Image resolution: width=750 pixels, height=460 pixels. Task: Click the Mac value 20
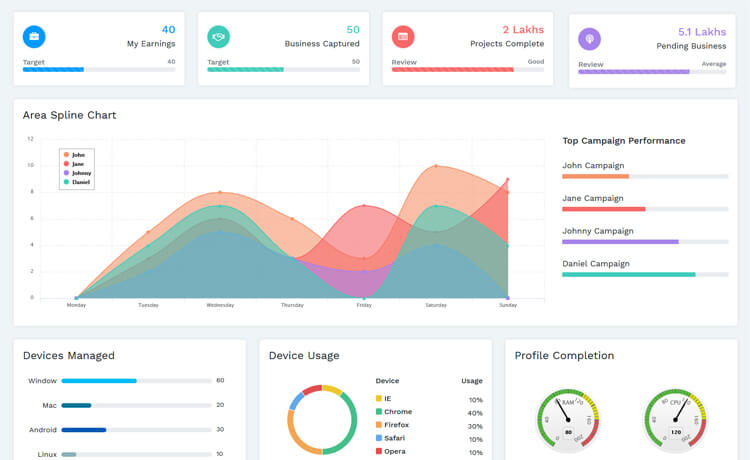click(220, 405)
